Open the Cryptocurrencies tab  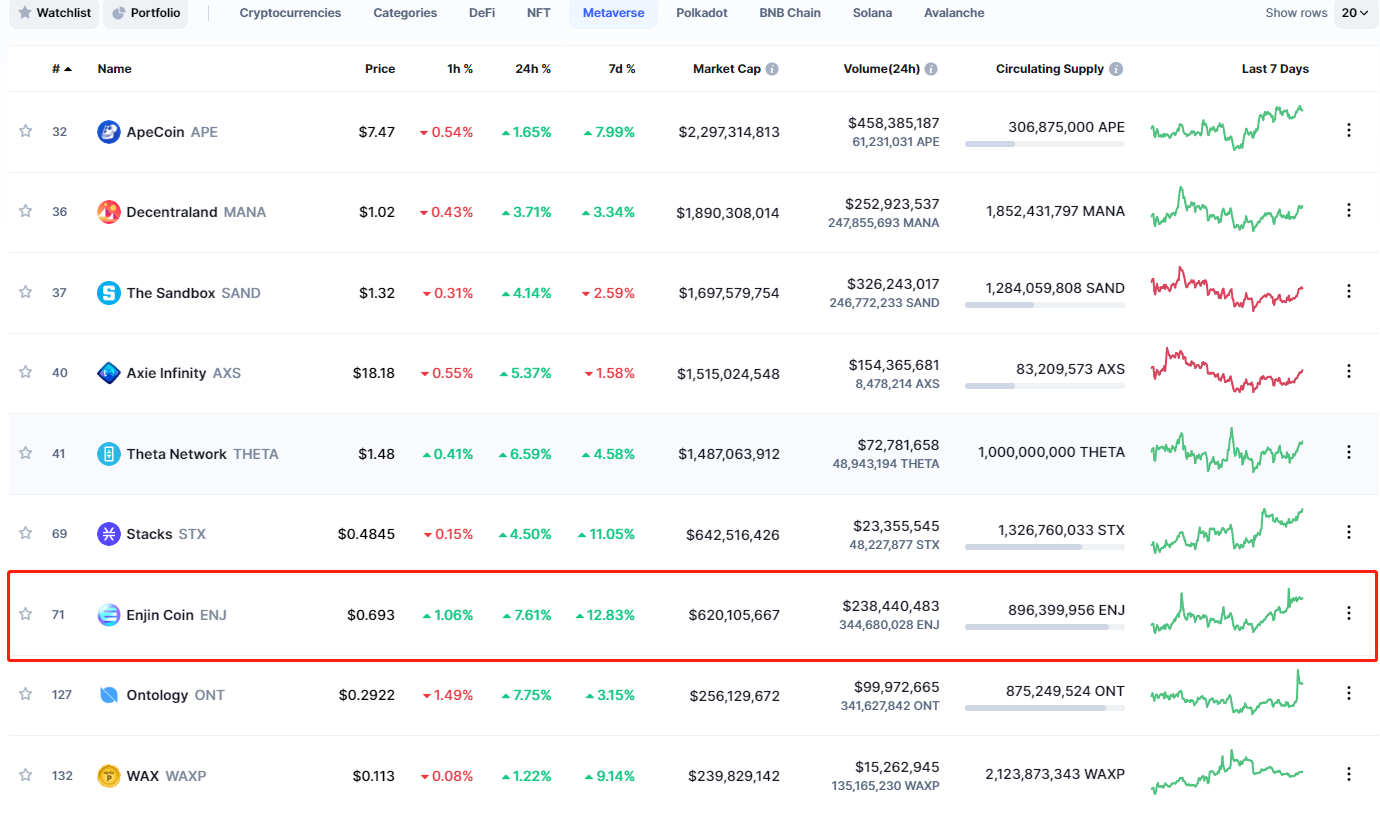(x=290, y=13)
